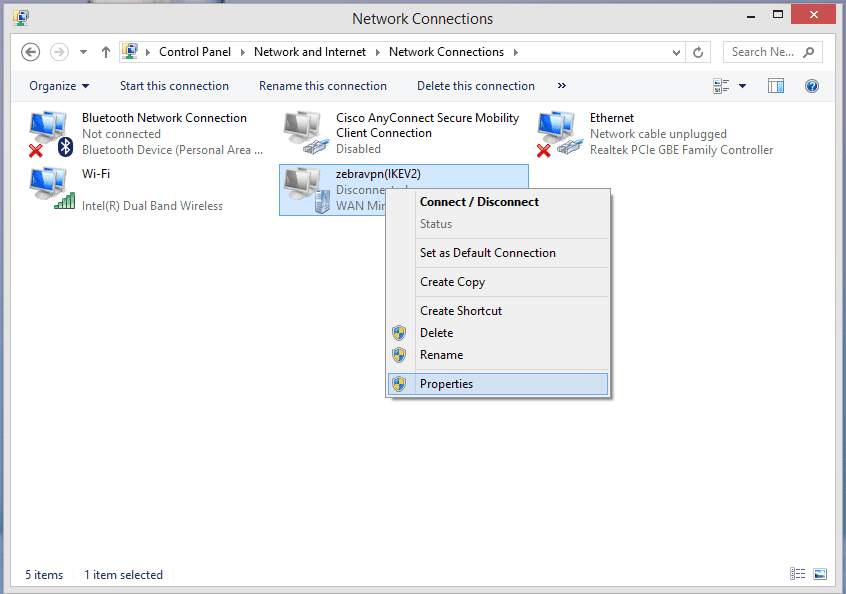Viewport: 846px width, 594px height.
Task: Select Cisco AnyConnect connection icon
Action: click(x=306, y=132)
